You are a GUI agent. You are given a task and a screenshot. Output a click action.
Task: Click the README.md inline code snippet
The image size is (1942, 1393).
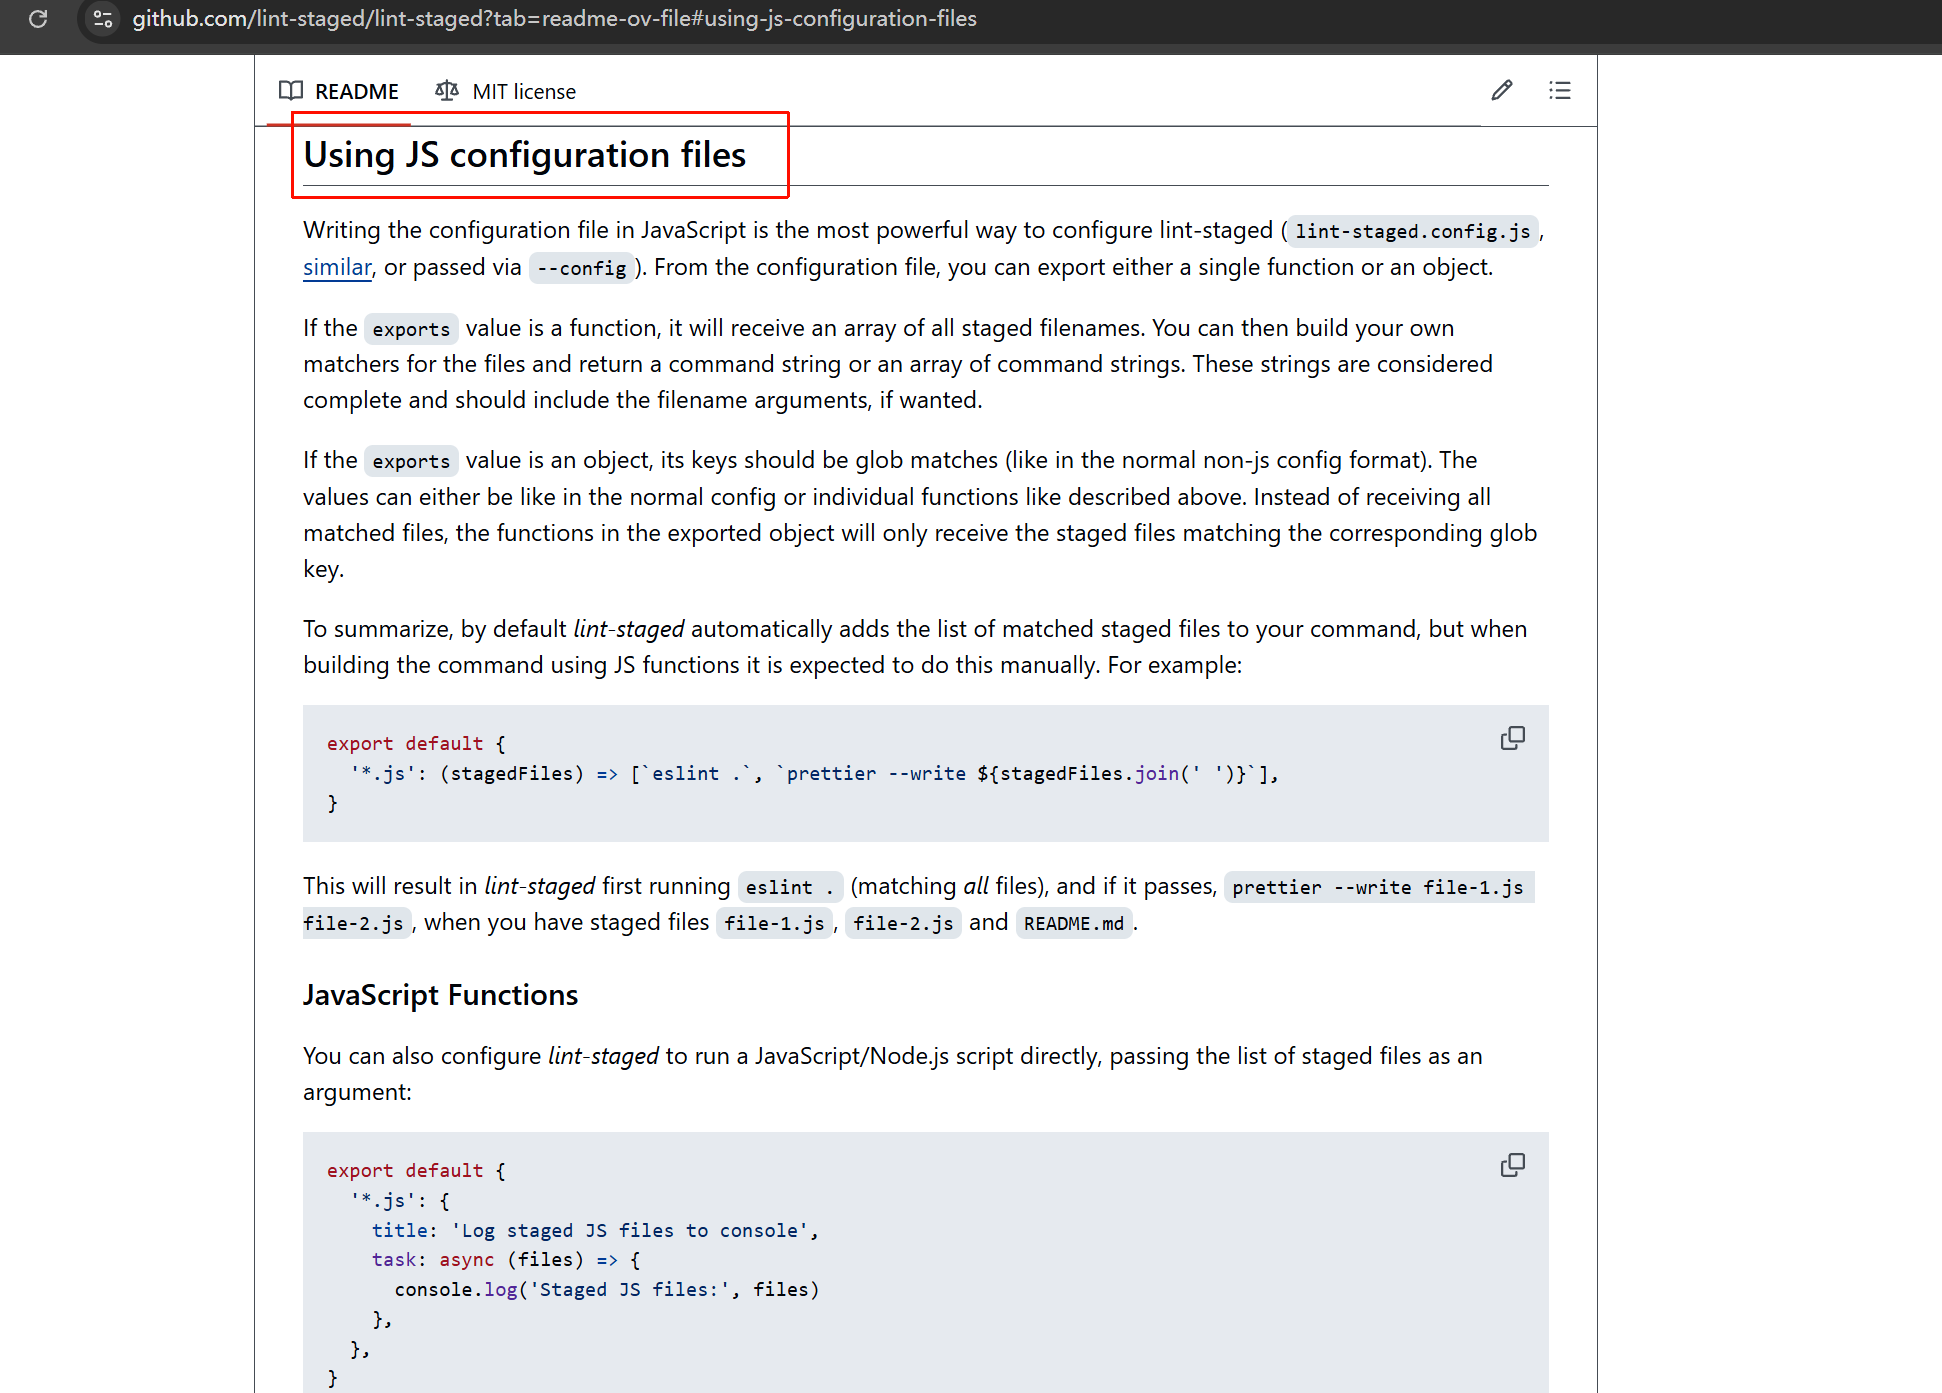tap(1073, 923)
